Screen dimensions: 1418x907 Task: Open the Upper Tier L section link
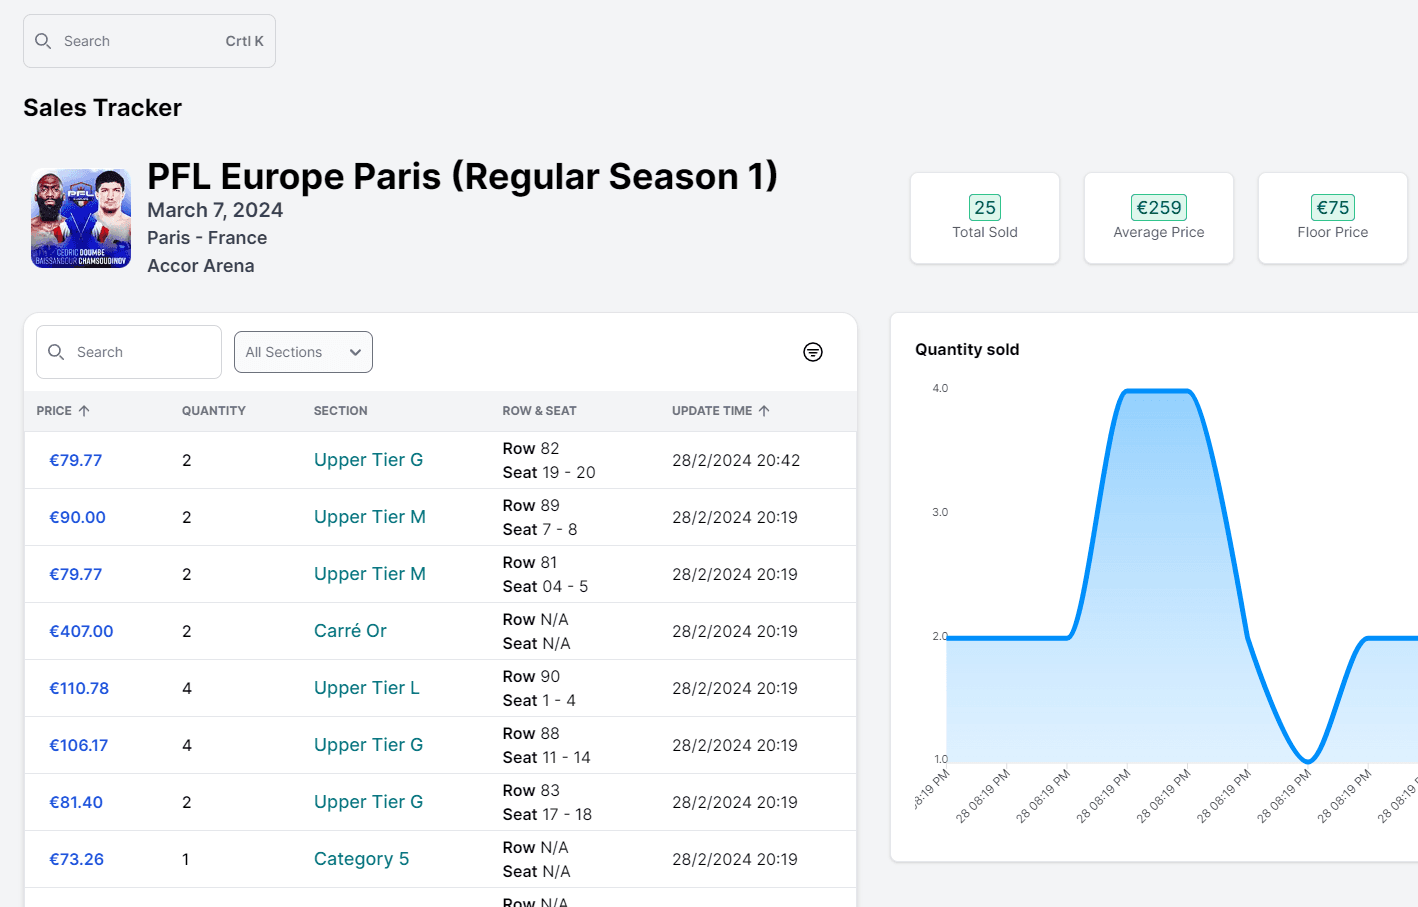[x=366, y=688]
